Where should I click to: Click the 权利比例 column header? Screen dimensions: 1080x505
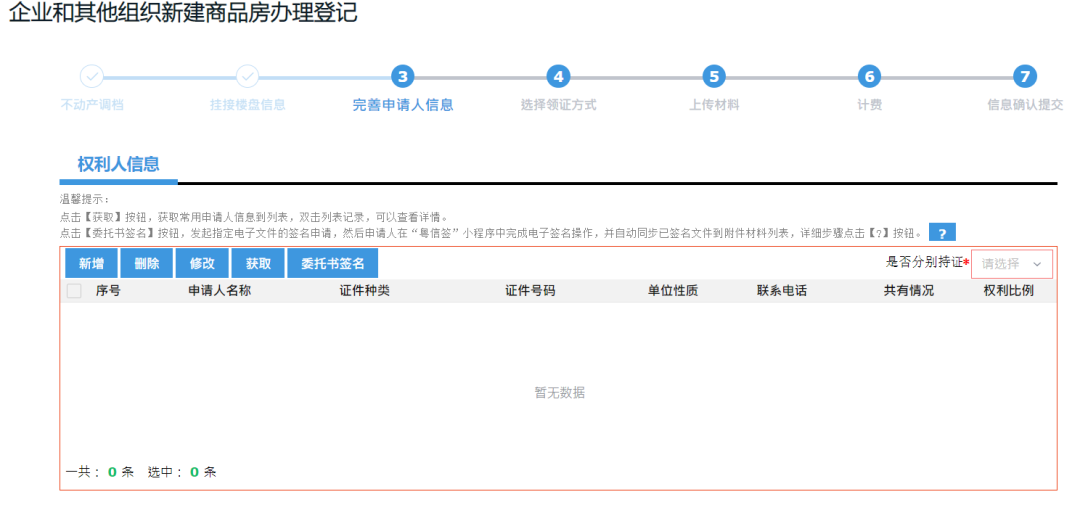click(1008, 291)
